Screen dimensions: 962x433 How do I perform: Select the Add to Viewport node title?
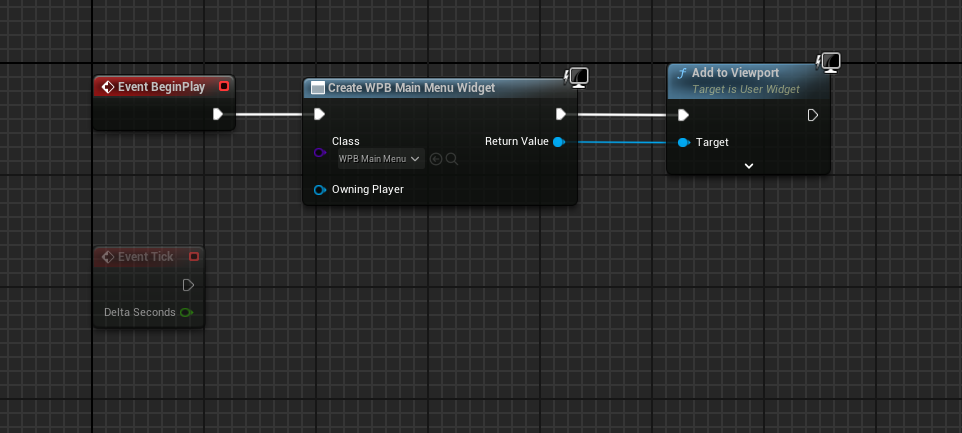pyautogui.click(x=735, y=74)
